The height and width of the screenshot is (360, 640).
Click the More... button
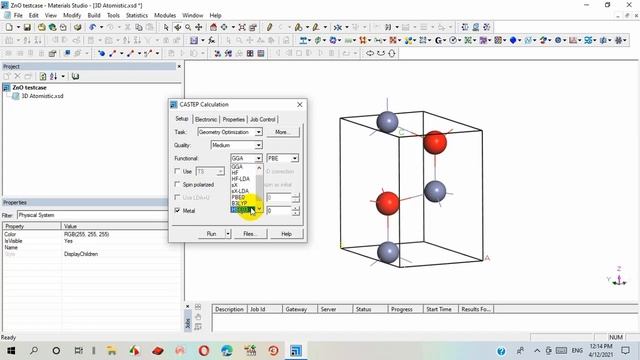coord(282,132)
